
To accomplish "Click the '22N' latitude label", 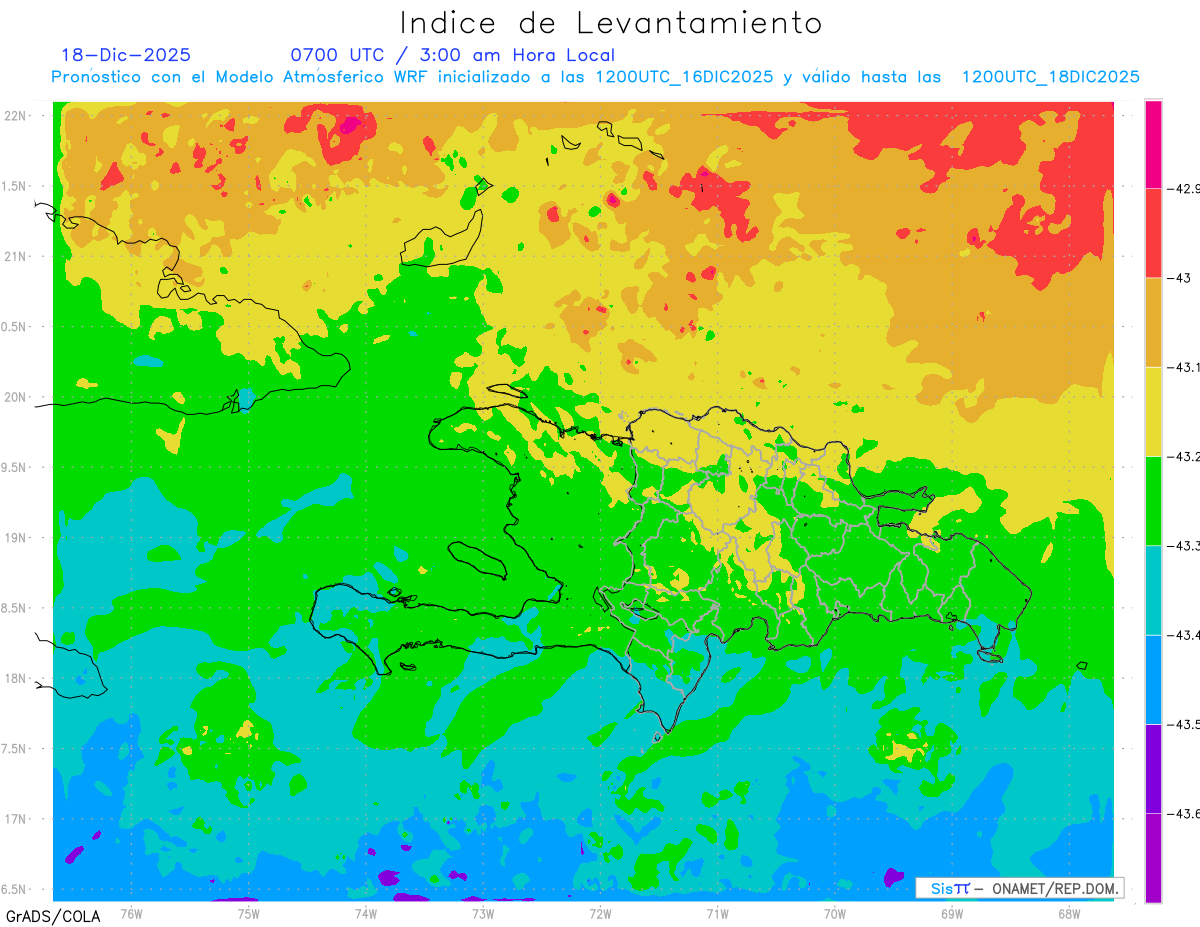I will point(16,116).
